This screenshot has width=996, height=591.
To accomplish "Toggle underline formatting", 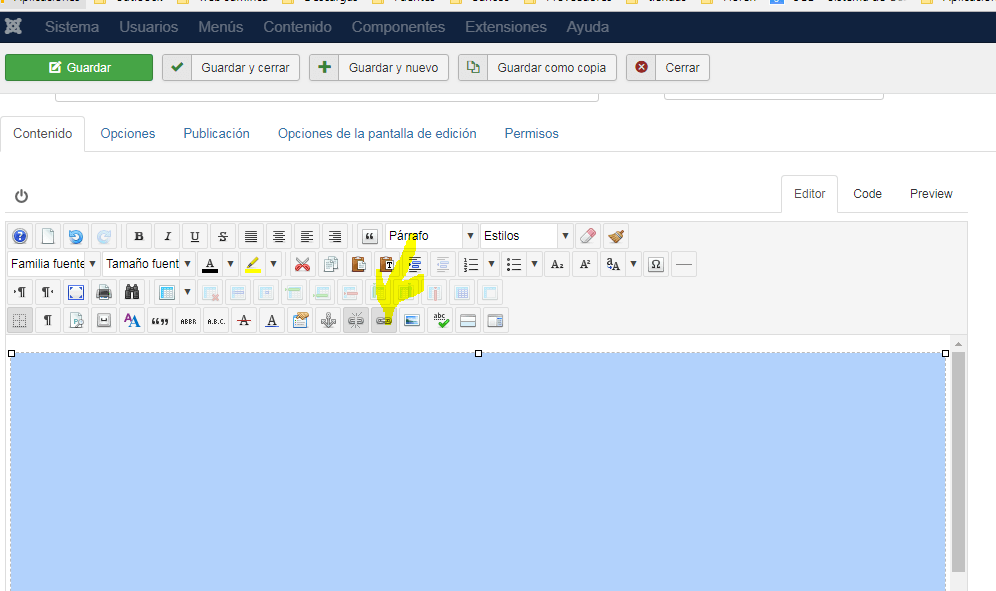I will (x=195, y=236).
